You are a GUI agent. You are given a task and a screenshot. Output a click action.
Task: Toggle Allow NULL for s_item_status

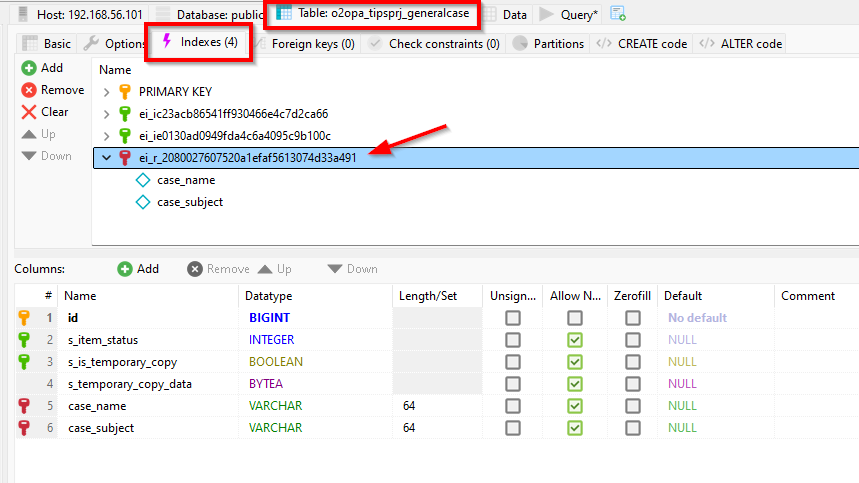574,340
